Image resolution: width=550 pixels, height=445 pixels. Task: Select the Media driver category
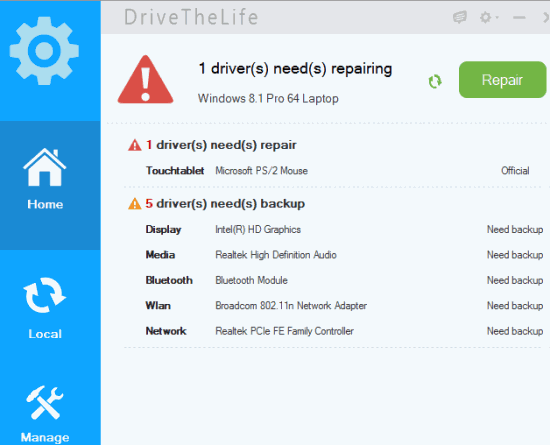point(160,255)
